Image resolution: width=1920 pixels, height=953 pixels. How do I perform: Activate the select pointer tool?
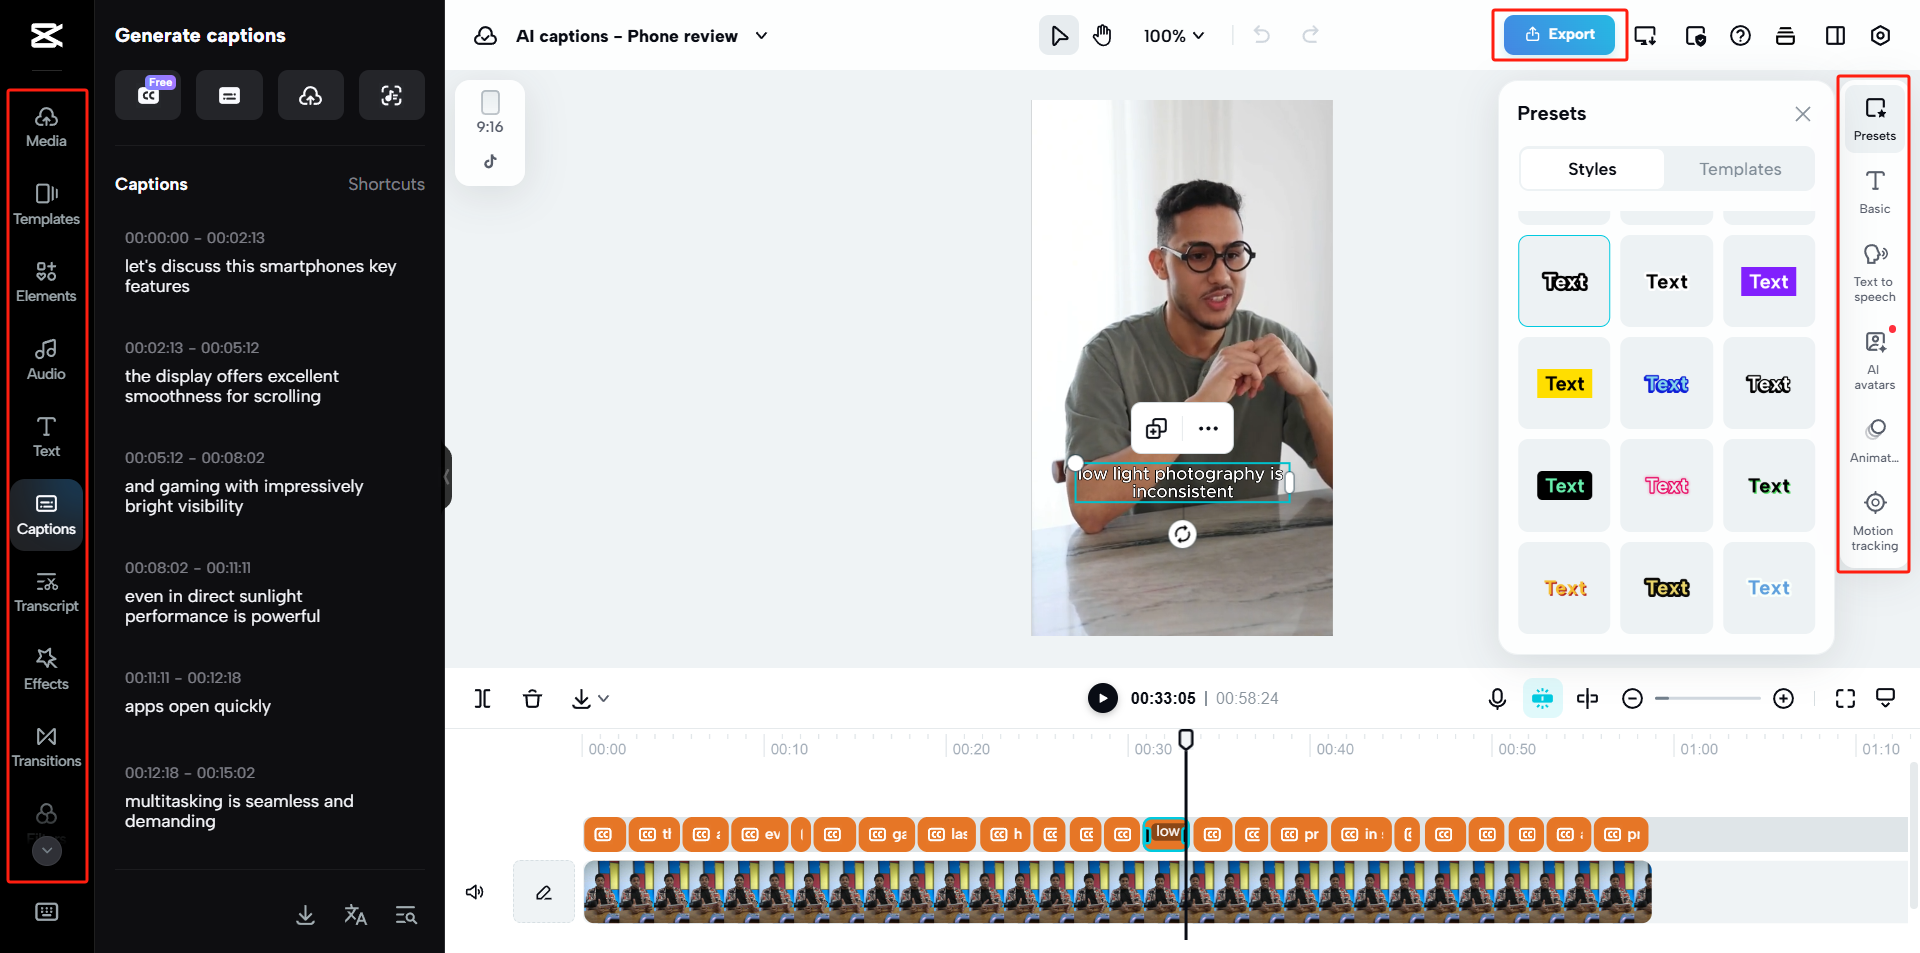tap(1059, 36)
